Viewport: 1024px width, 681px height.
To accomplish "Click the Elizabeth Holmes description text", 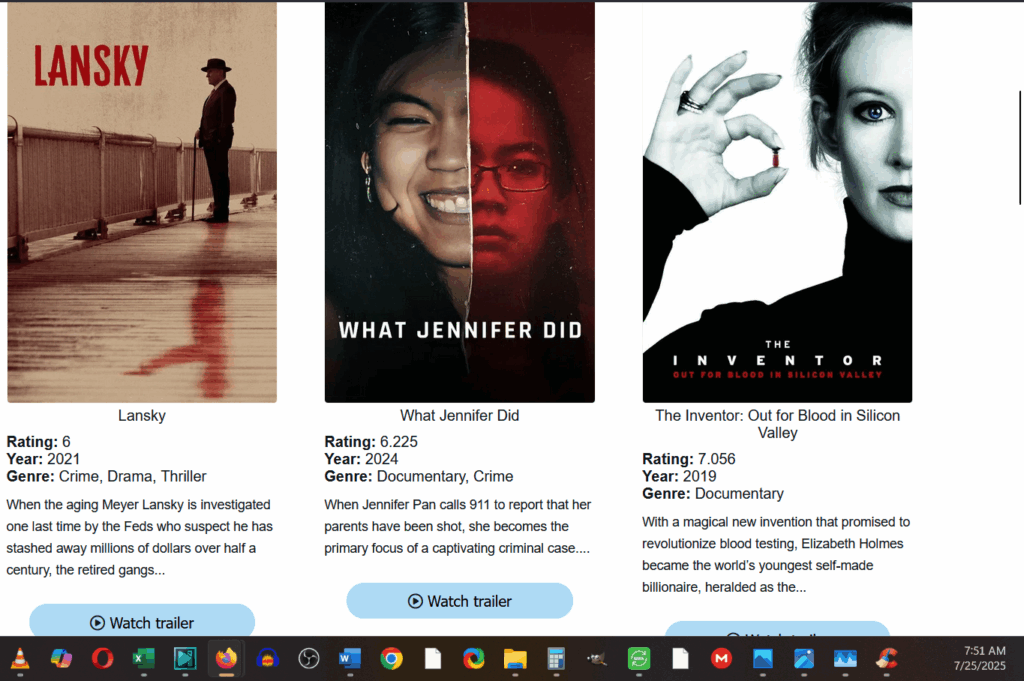I will (x=776, y=554).
